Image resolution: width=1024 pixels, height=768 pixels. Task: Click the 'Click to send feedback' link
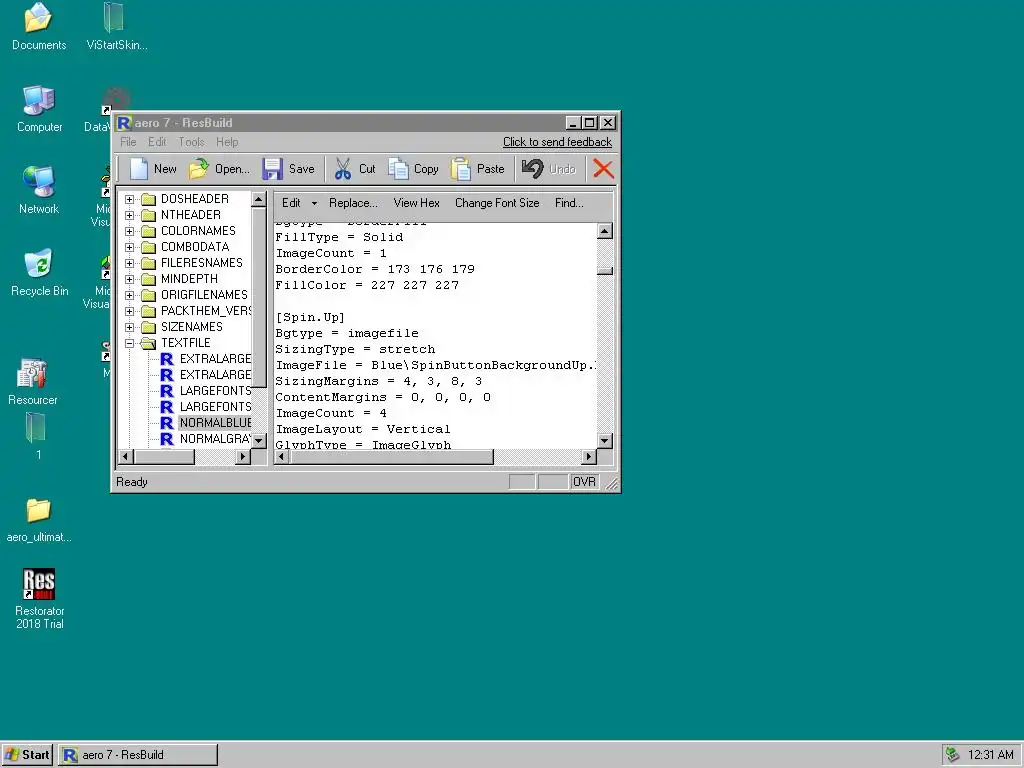(x=557, y=142)
